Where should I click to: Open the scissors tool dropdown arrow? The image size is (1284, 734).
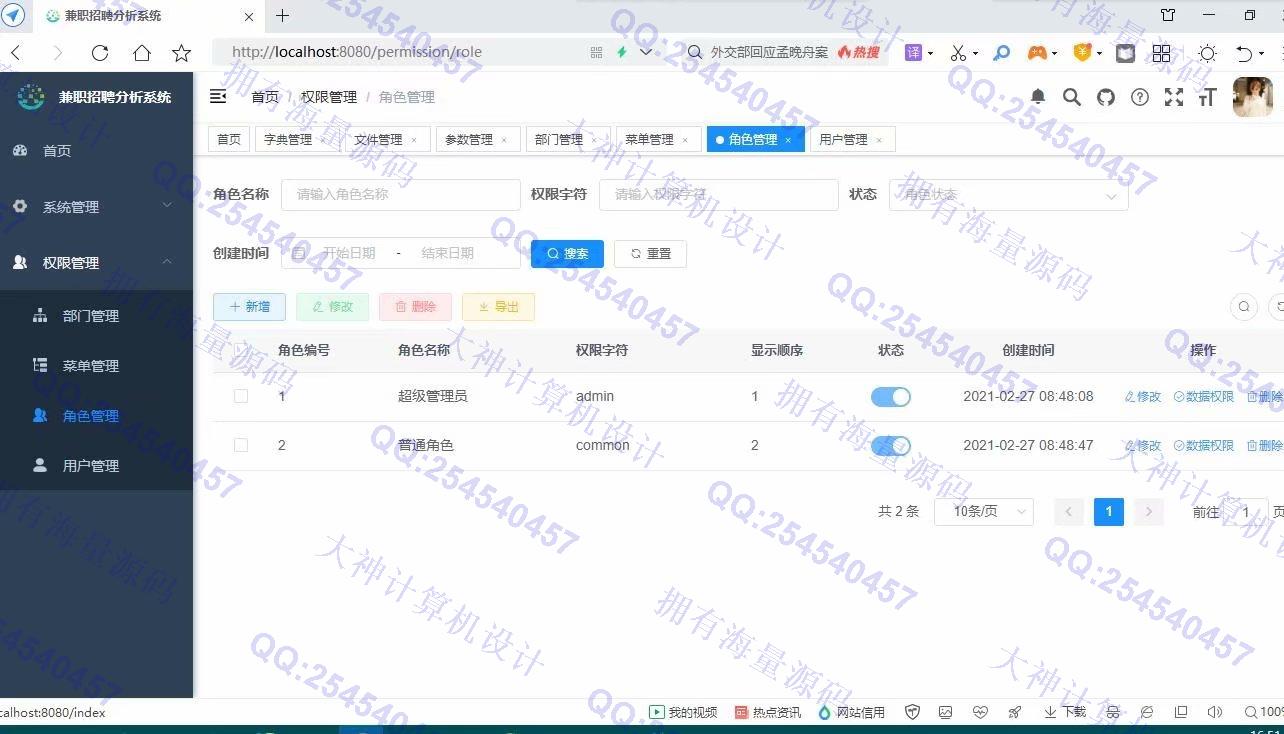coord(975,53)
